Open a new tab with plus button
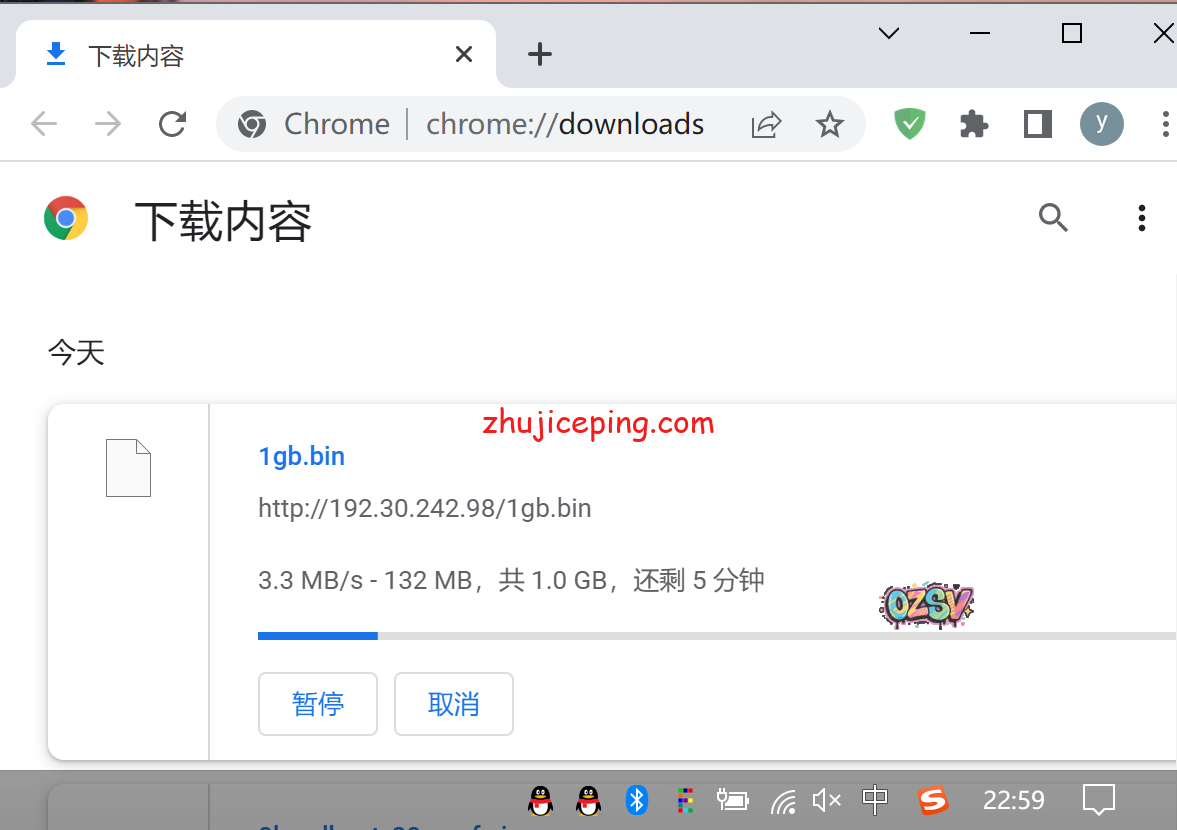 (x=540, y=54)
